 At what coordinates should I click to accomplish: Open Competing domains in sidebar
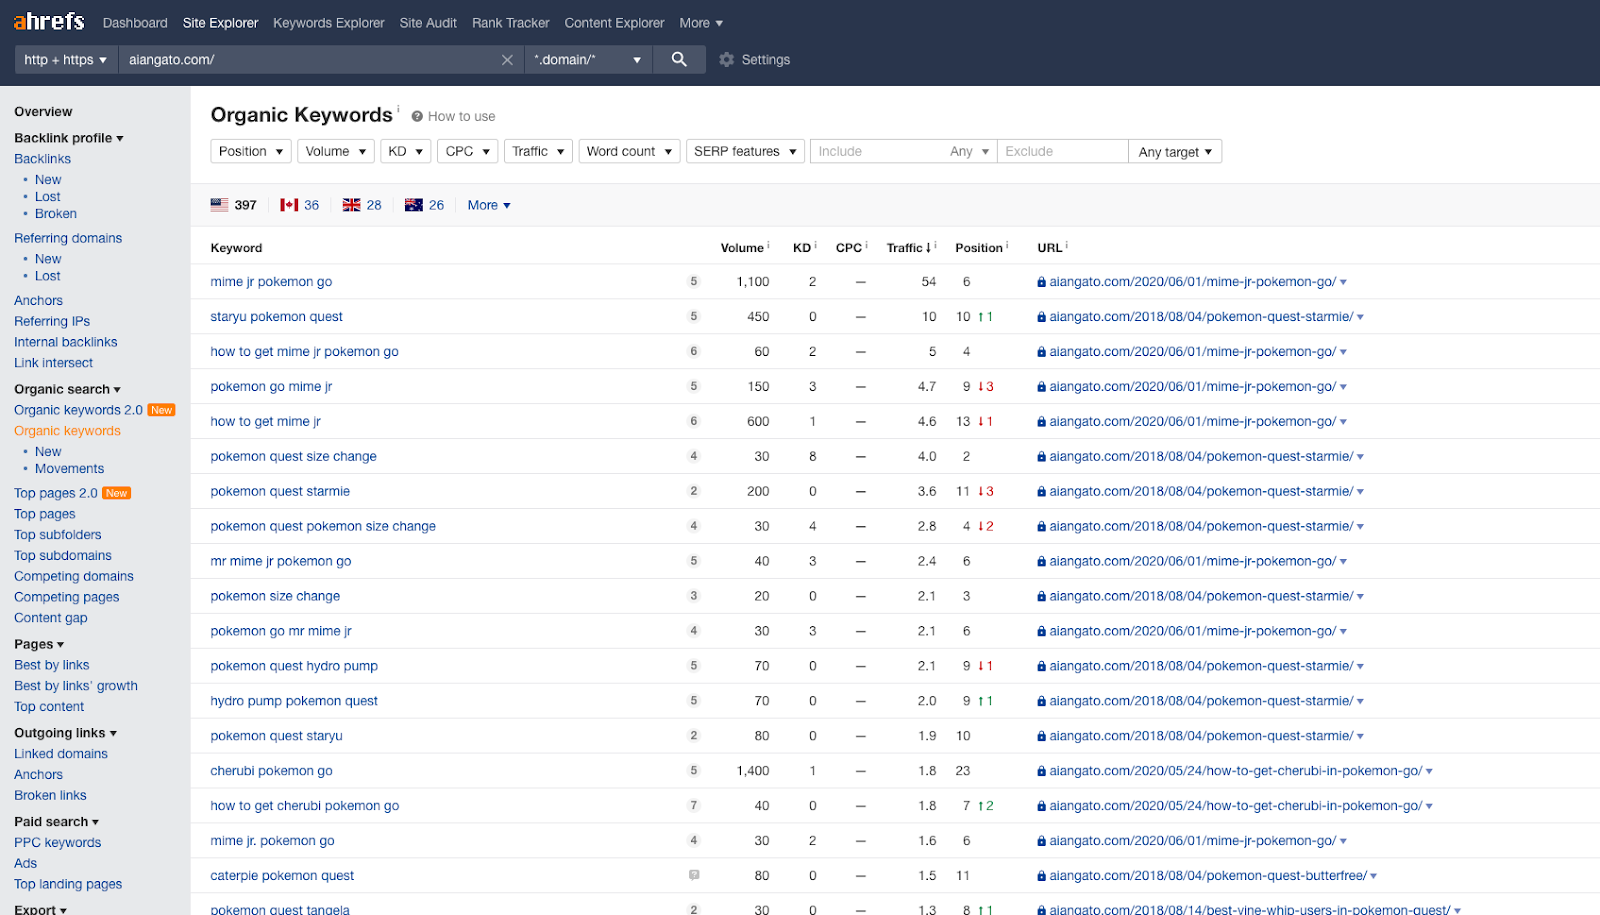pos(74,576)
